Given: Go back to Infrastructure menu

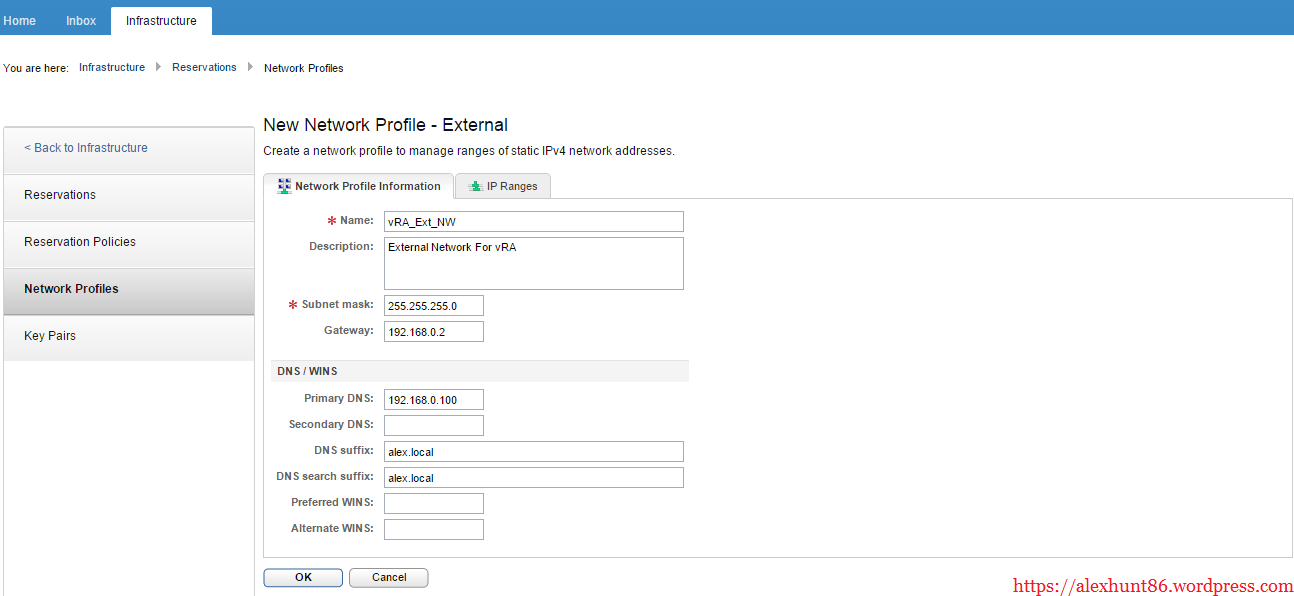Looking at the screenshot, I should click(86, 148).
